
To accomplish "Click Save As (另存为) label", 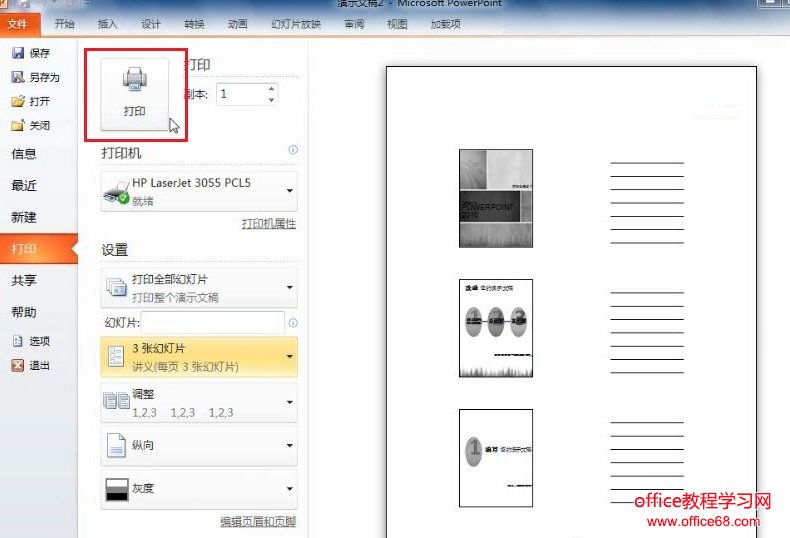I will tap(44, 77).
